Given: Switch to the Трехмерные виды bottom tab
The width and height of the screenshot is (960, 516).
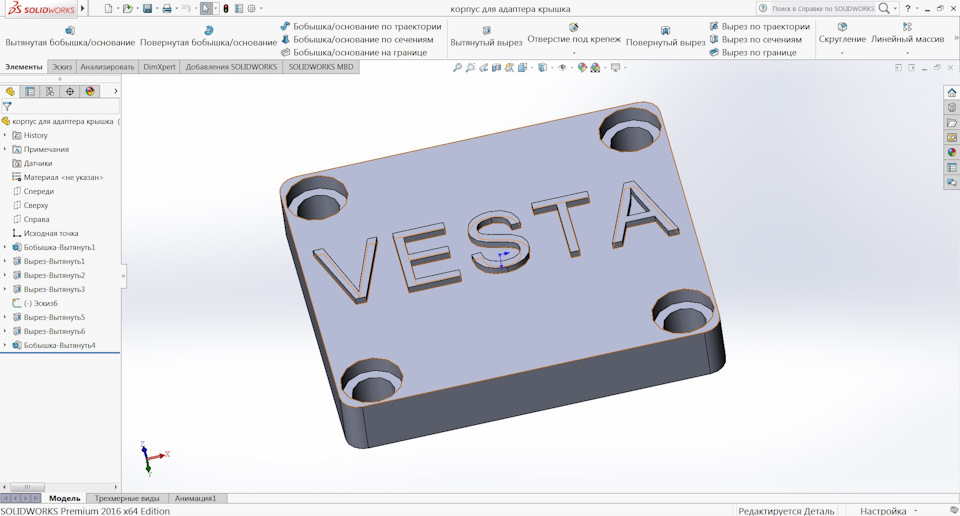Looking at the screenshot, I should tap(127, 498).
